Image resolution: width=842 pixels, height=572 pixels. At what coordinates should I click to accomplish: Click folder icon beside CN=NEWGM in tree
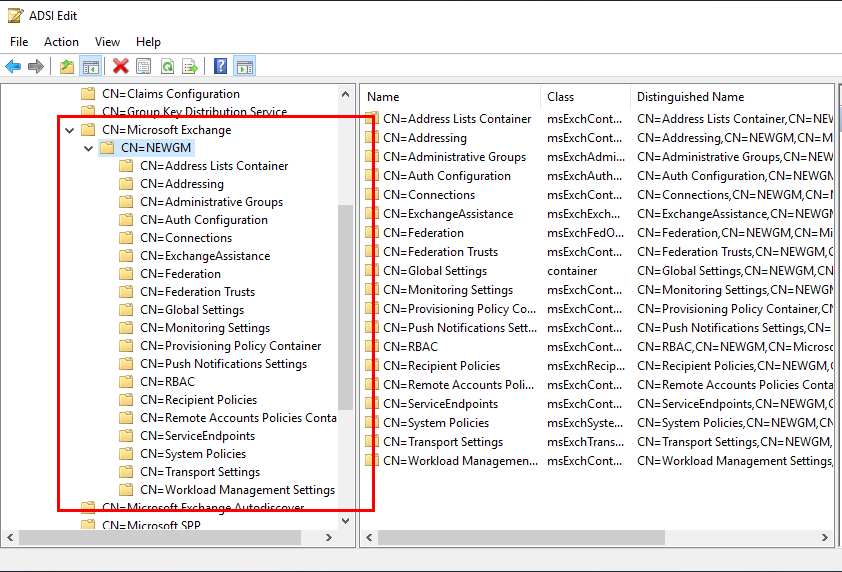[107, 148]
